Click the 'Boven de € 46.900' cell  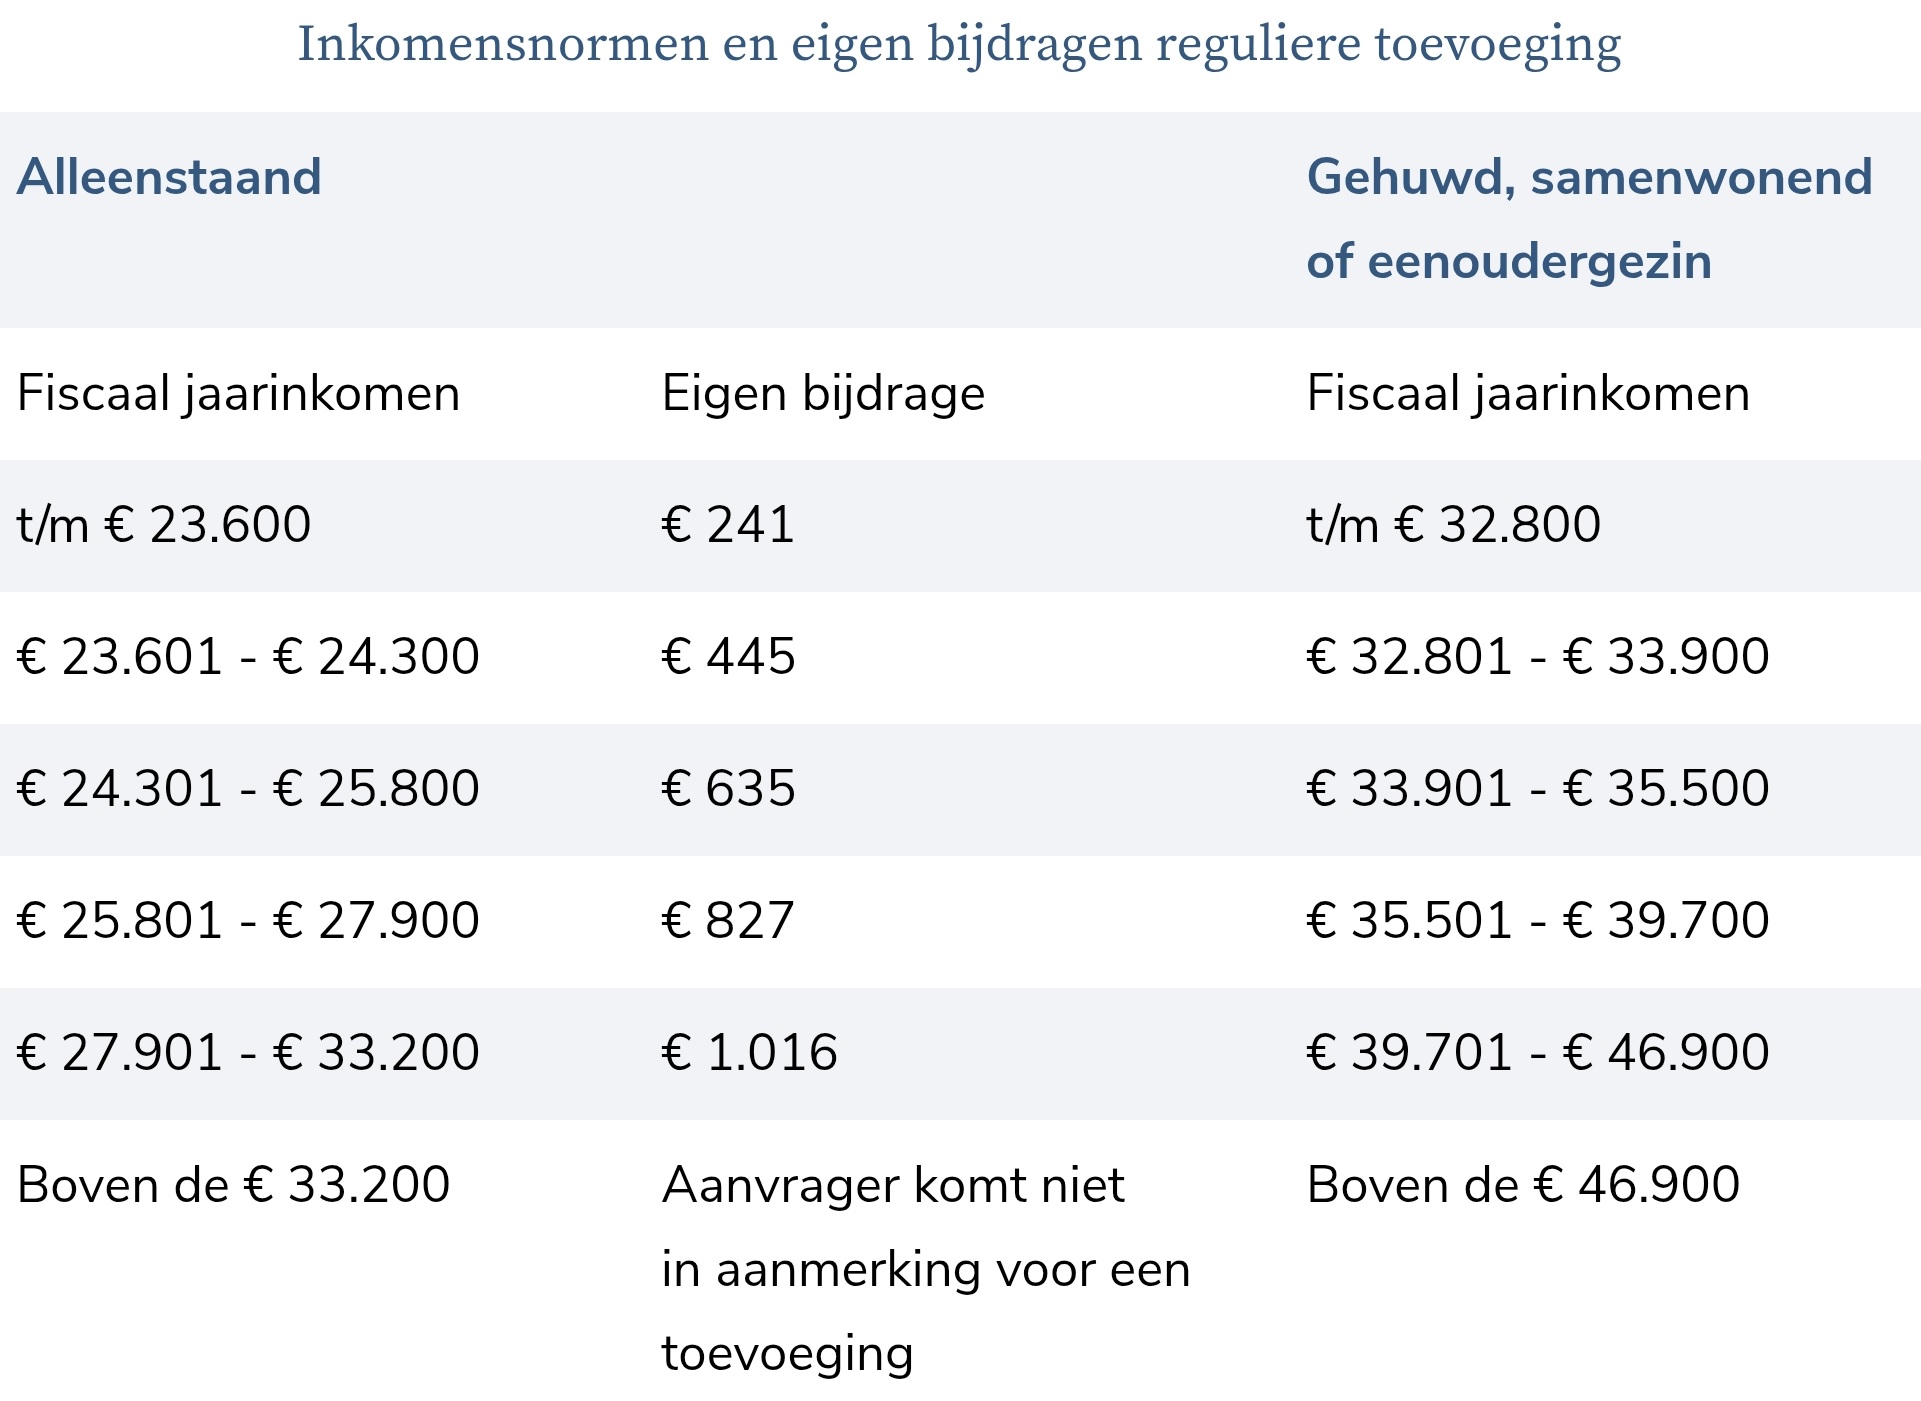[x=1523, y=1185]
